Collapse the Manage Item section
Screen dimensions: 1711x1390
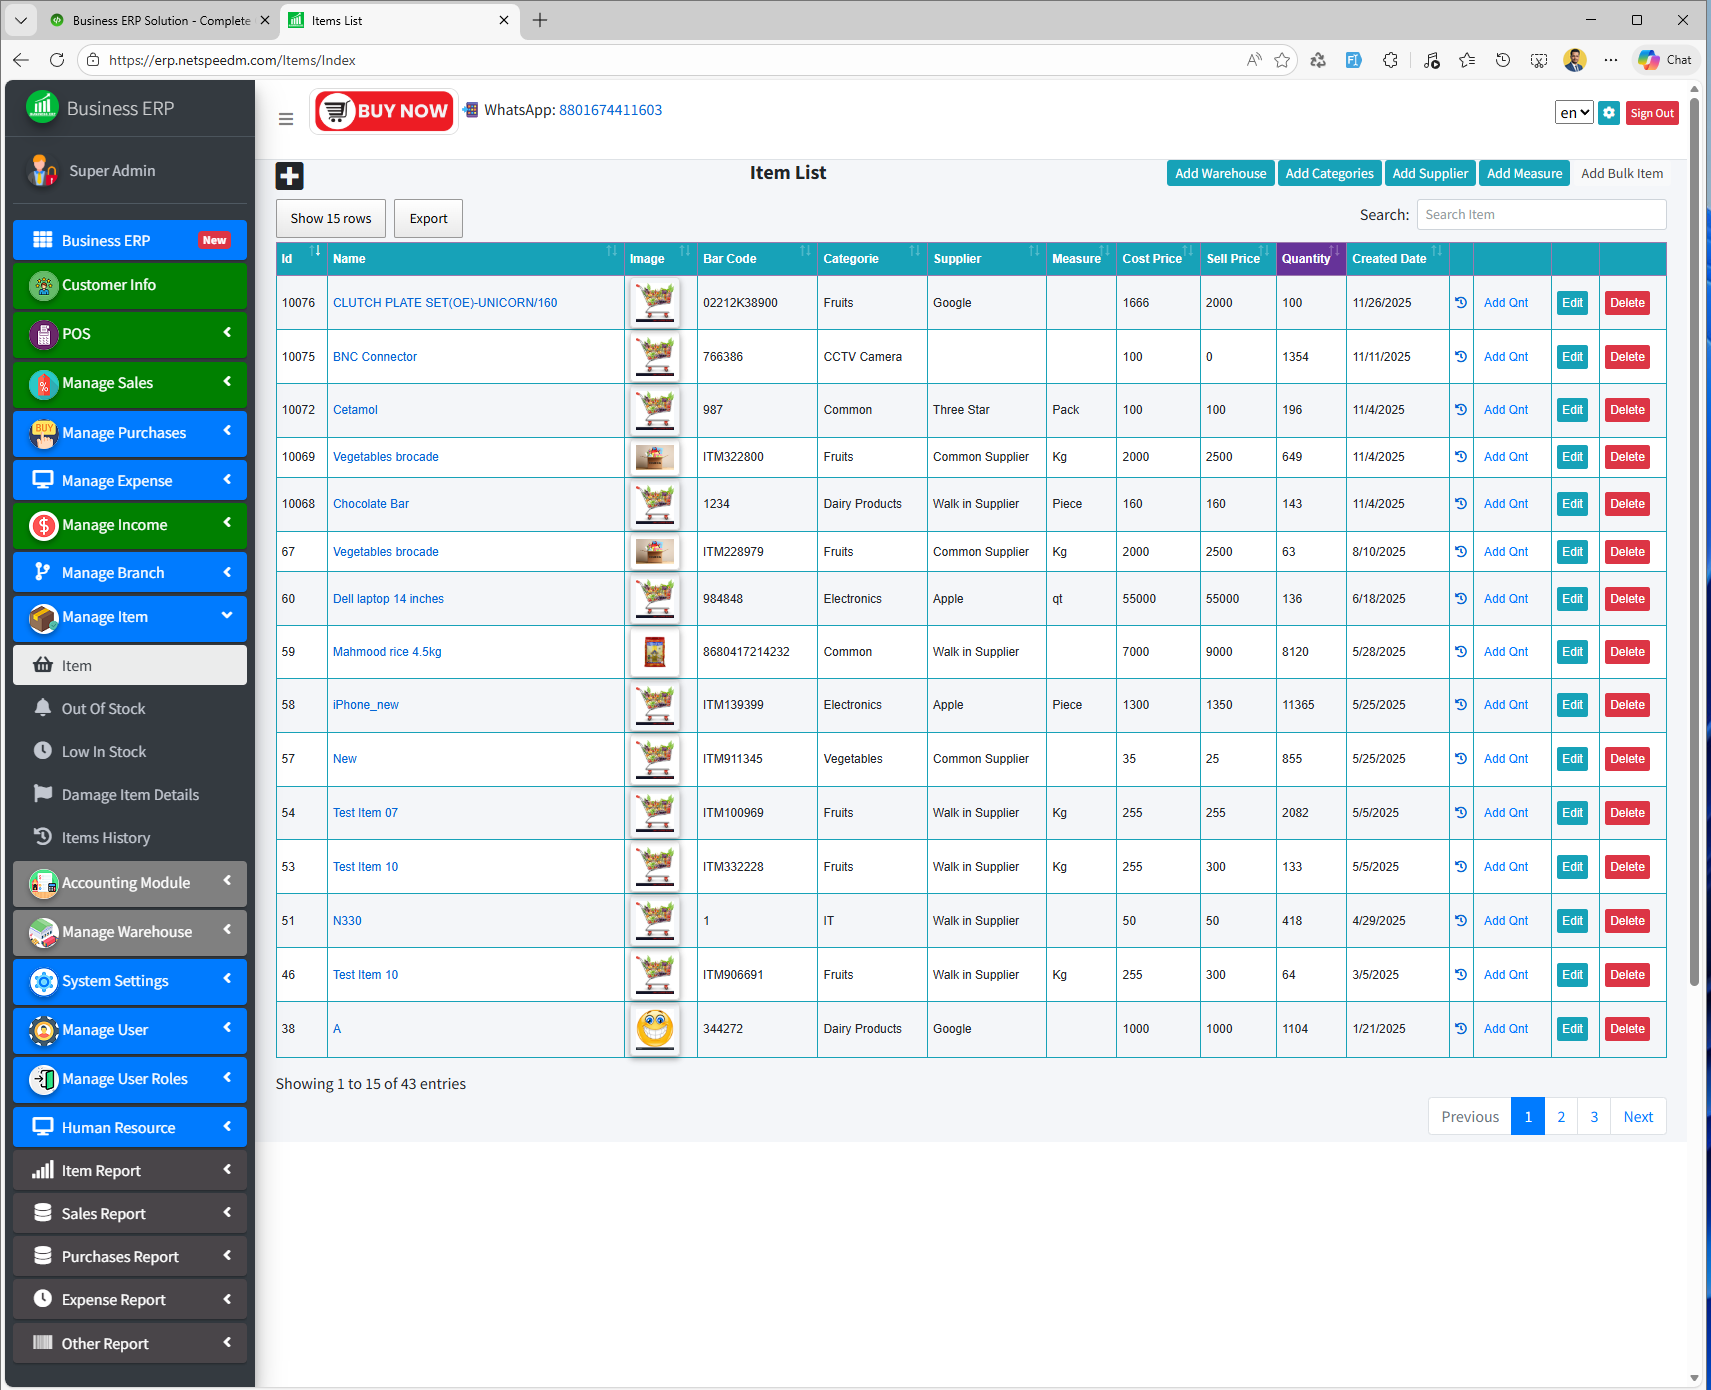pyautogui.click(x=129, y=617)
